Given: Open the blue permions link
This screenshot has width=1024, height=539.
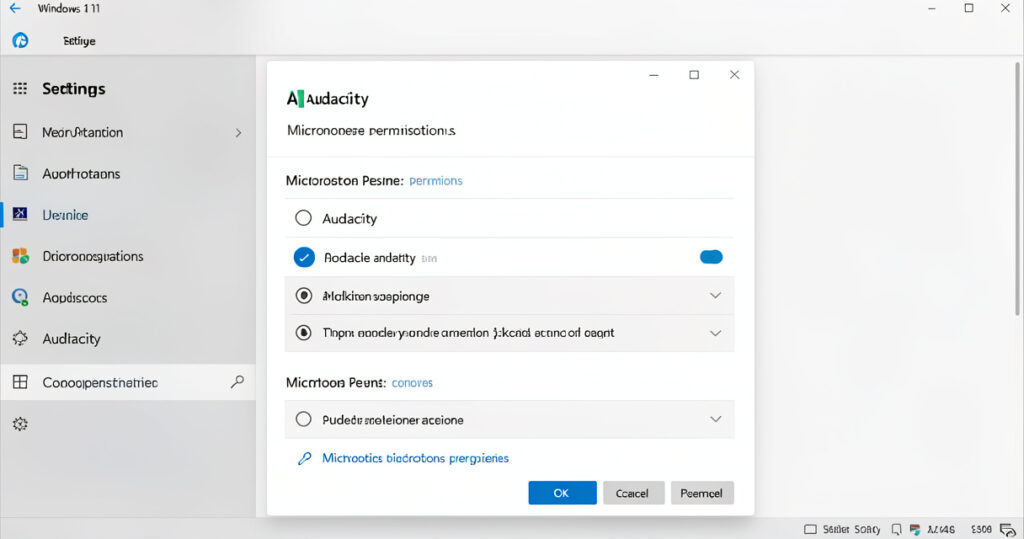Looking at the screenshot, I should (436, 181).
